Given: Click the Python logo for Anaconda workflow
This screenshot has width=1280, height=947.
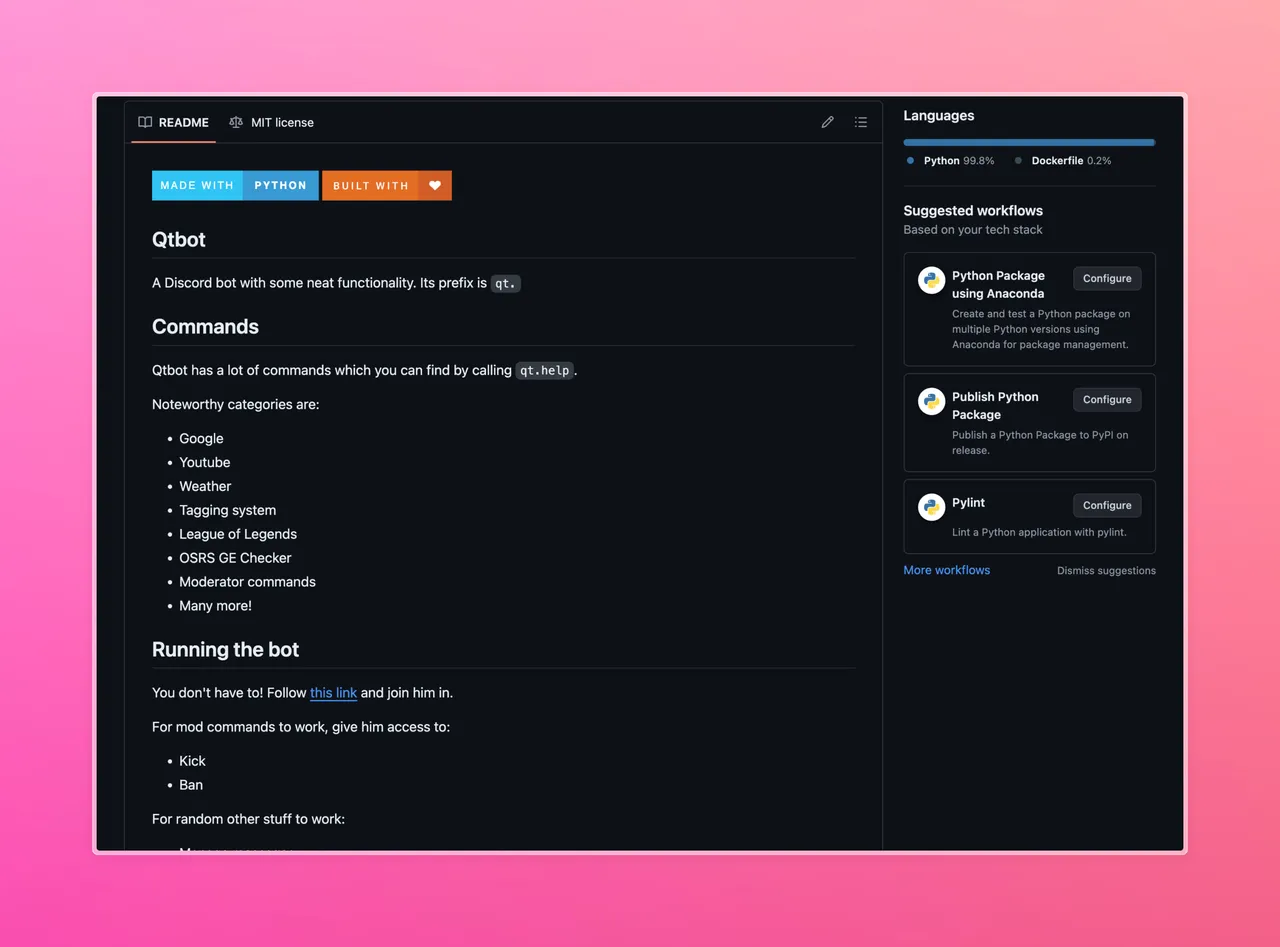Looking at the screenshot, I should [932, 280].
